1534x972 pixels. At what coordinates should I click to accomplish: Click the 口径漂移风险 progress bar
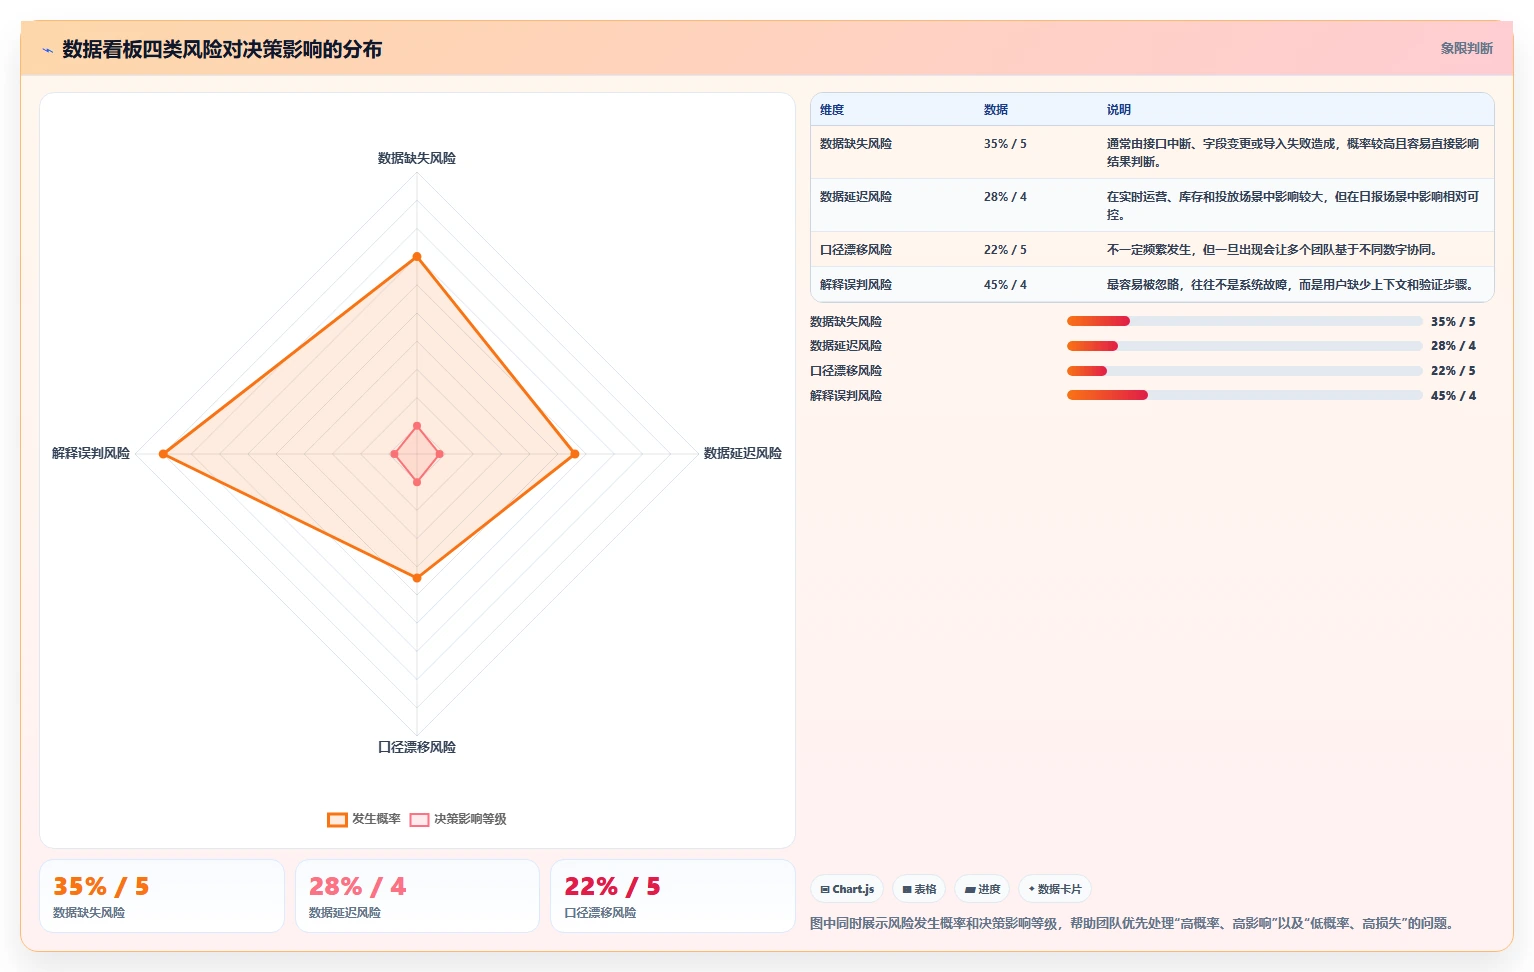click(1244, 371)
